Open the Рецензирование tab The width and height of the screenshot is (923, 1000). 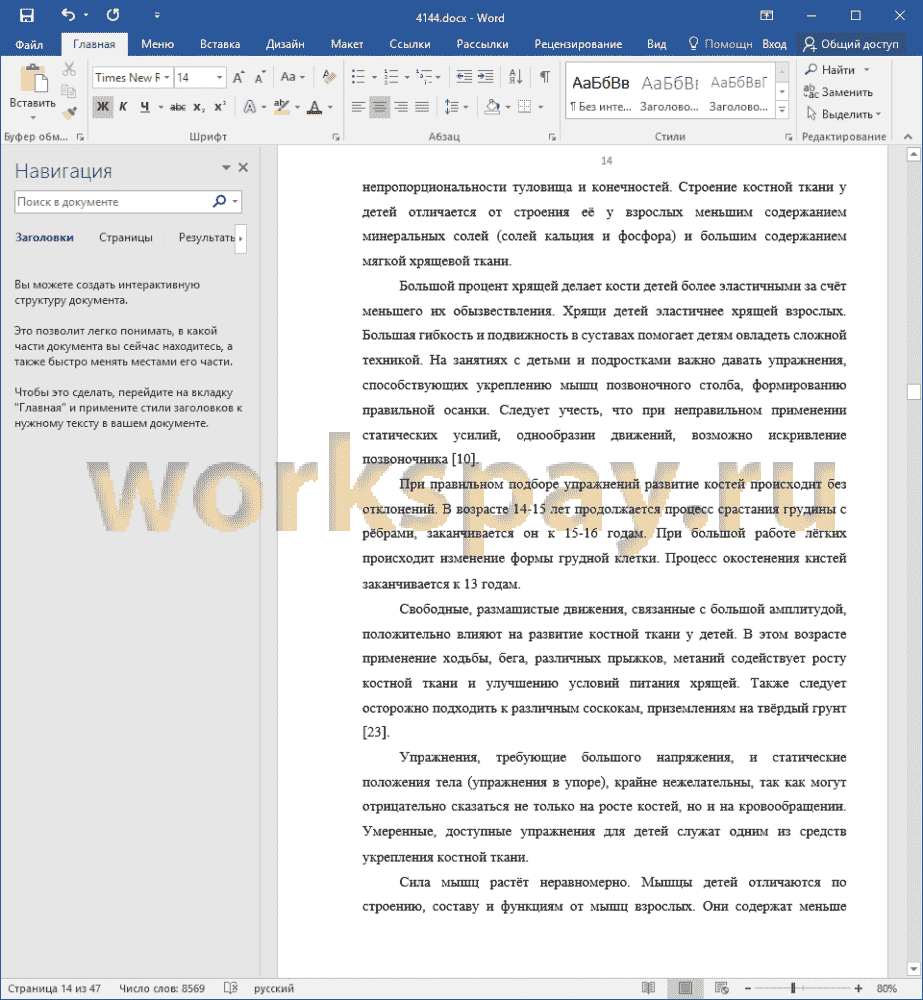(578, 44)
